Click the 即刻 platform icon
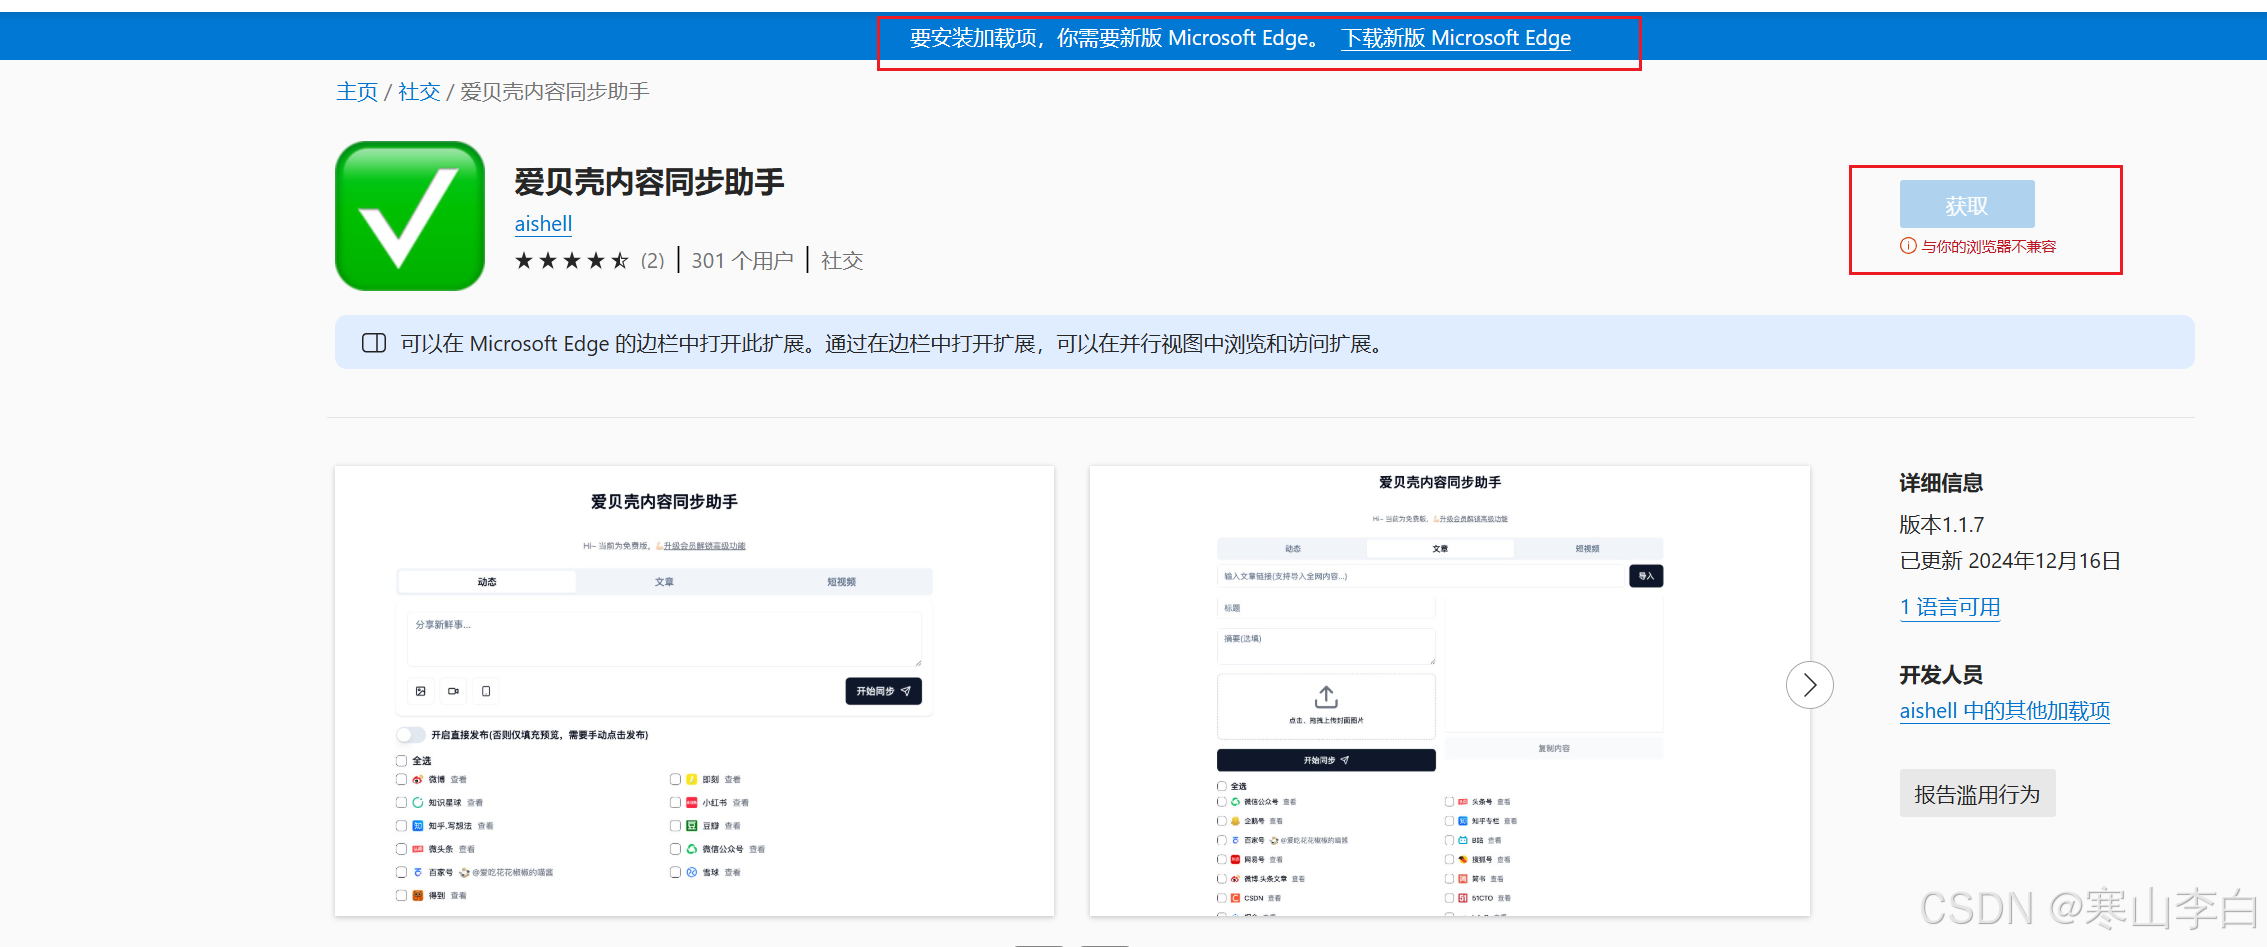This screenshot has height=947, width=2267. [x=691, y=779]
